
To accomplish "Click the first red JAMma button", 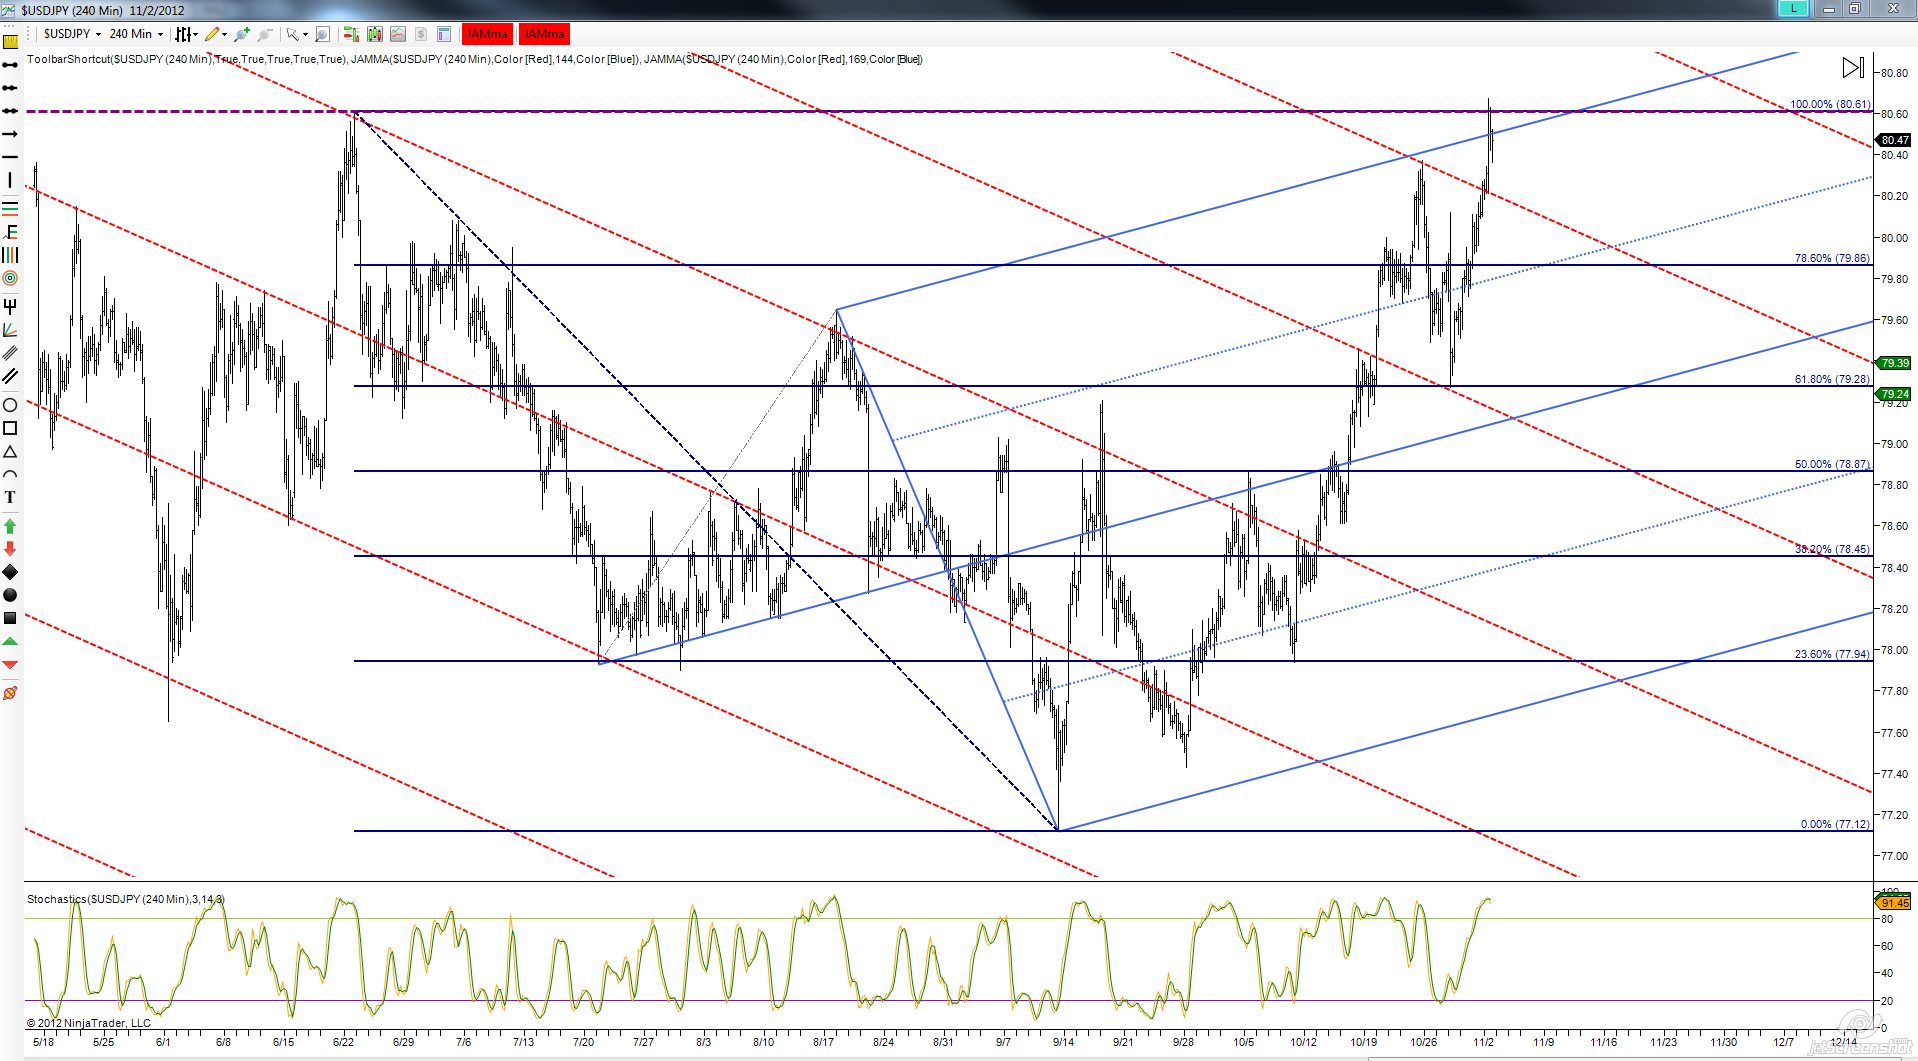I will pyautogui.click(x=487, y=34).
